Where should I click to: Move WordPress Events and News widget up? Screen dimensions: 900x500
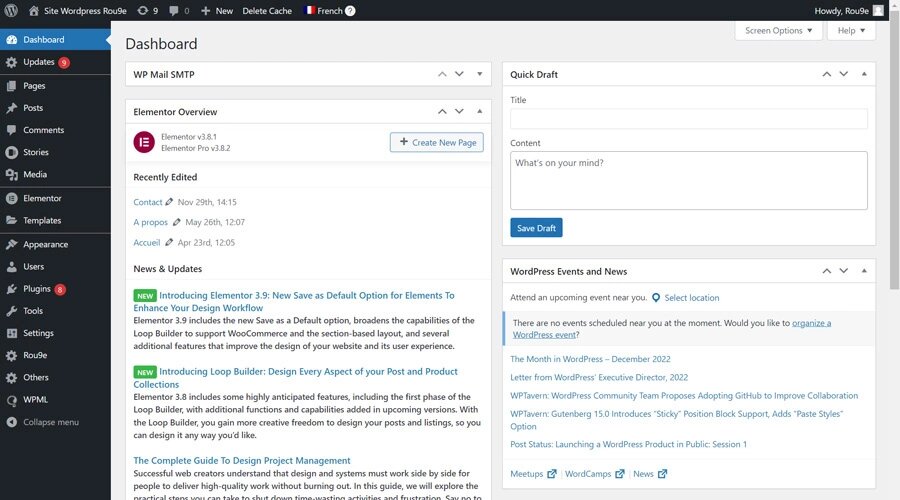(x=827, y=271)
